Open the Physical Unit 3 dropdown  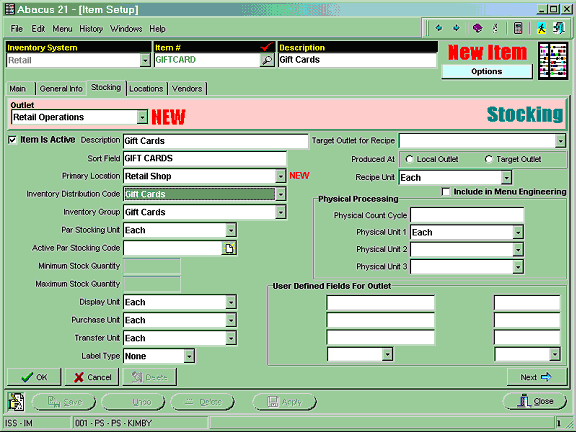coord(518,267)
